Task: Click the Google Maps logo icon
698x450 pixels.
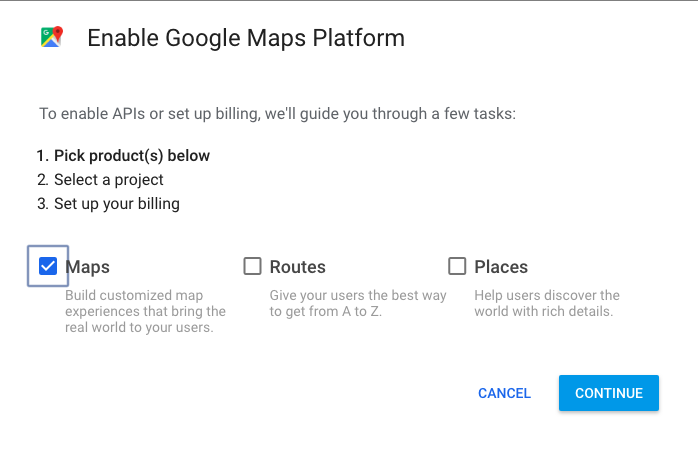Action: pyautogui.click(x=52, y=37)
